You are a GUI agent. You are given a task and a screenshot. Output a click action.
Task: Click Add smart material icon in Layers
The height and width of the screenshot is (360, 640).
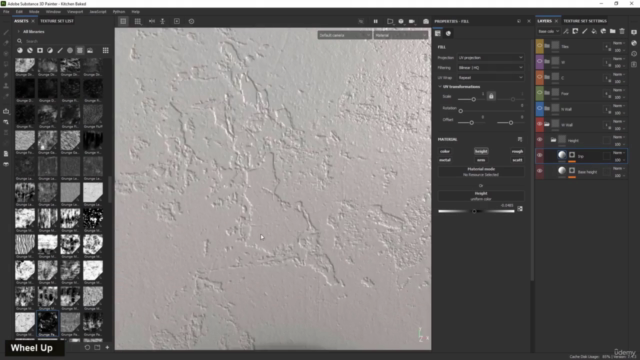coord(603,31)
